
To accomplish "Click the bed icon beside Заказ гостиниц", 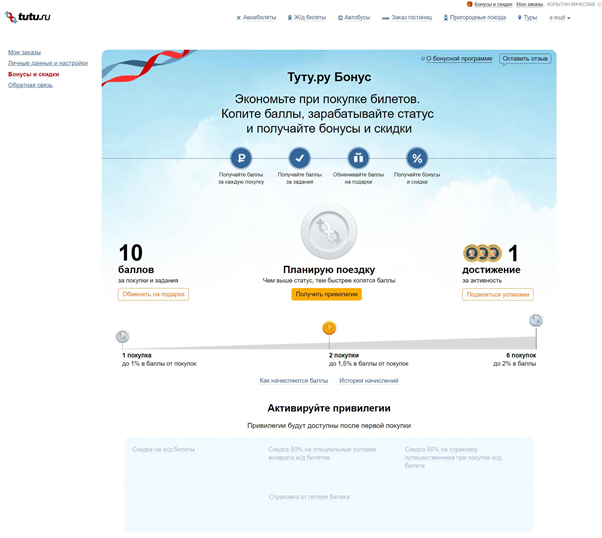I will click(385, 18).
